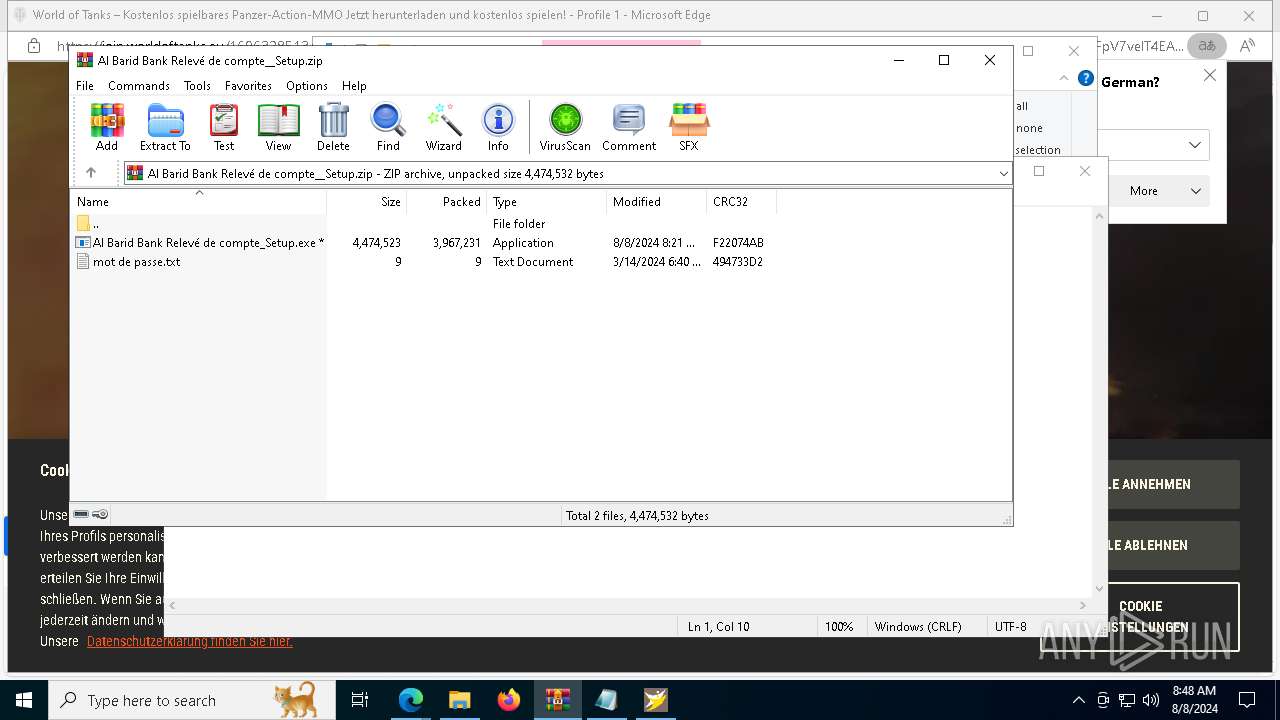The width and height of the screenshot is (1280, 720).
Task: Open Firefox from taskbar
Action: point(509,700)
